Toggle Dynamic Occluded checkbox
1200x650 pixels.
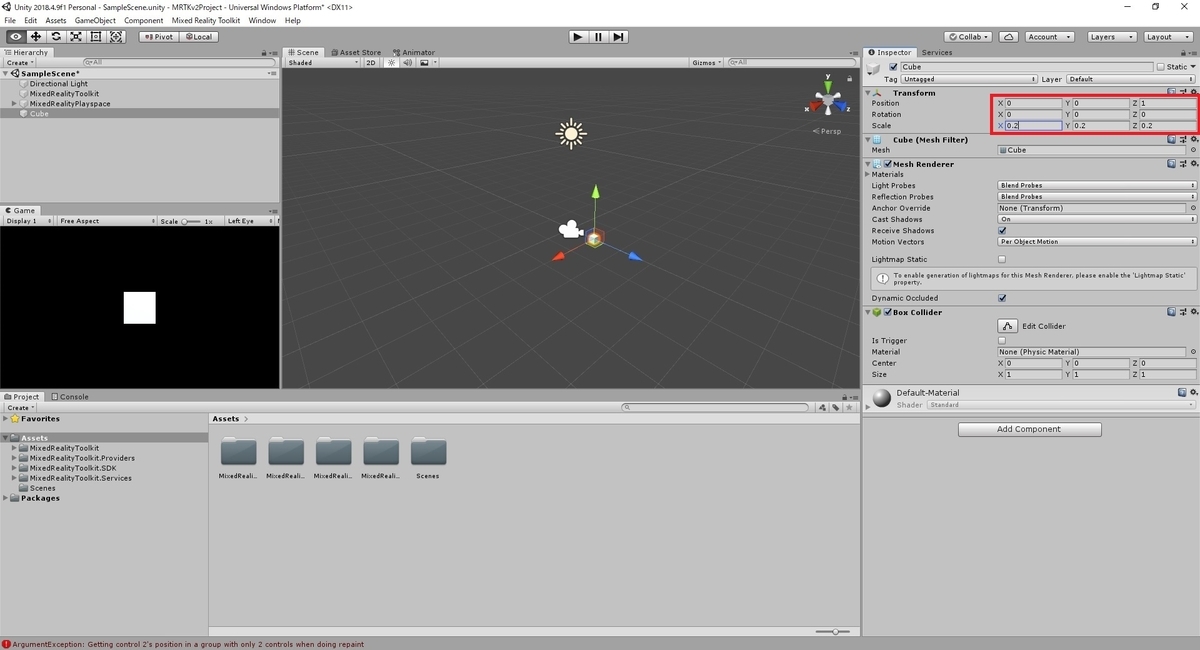1002,298
